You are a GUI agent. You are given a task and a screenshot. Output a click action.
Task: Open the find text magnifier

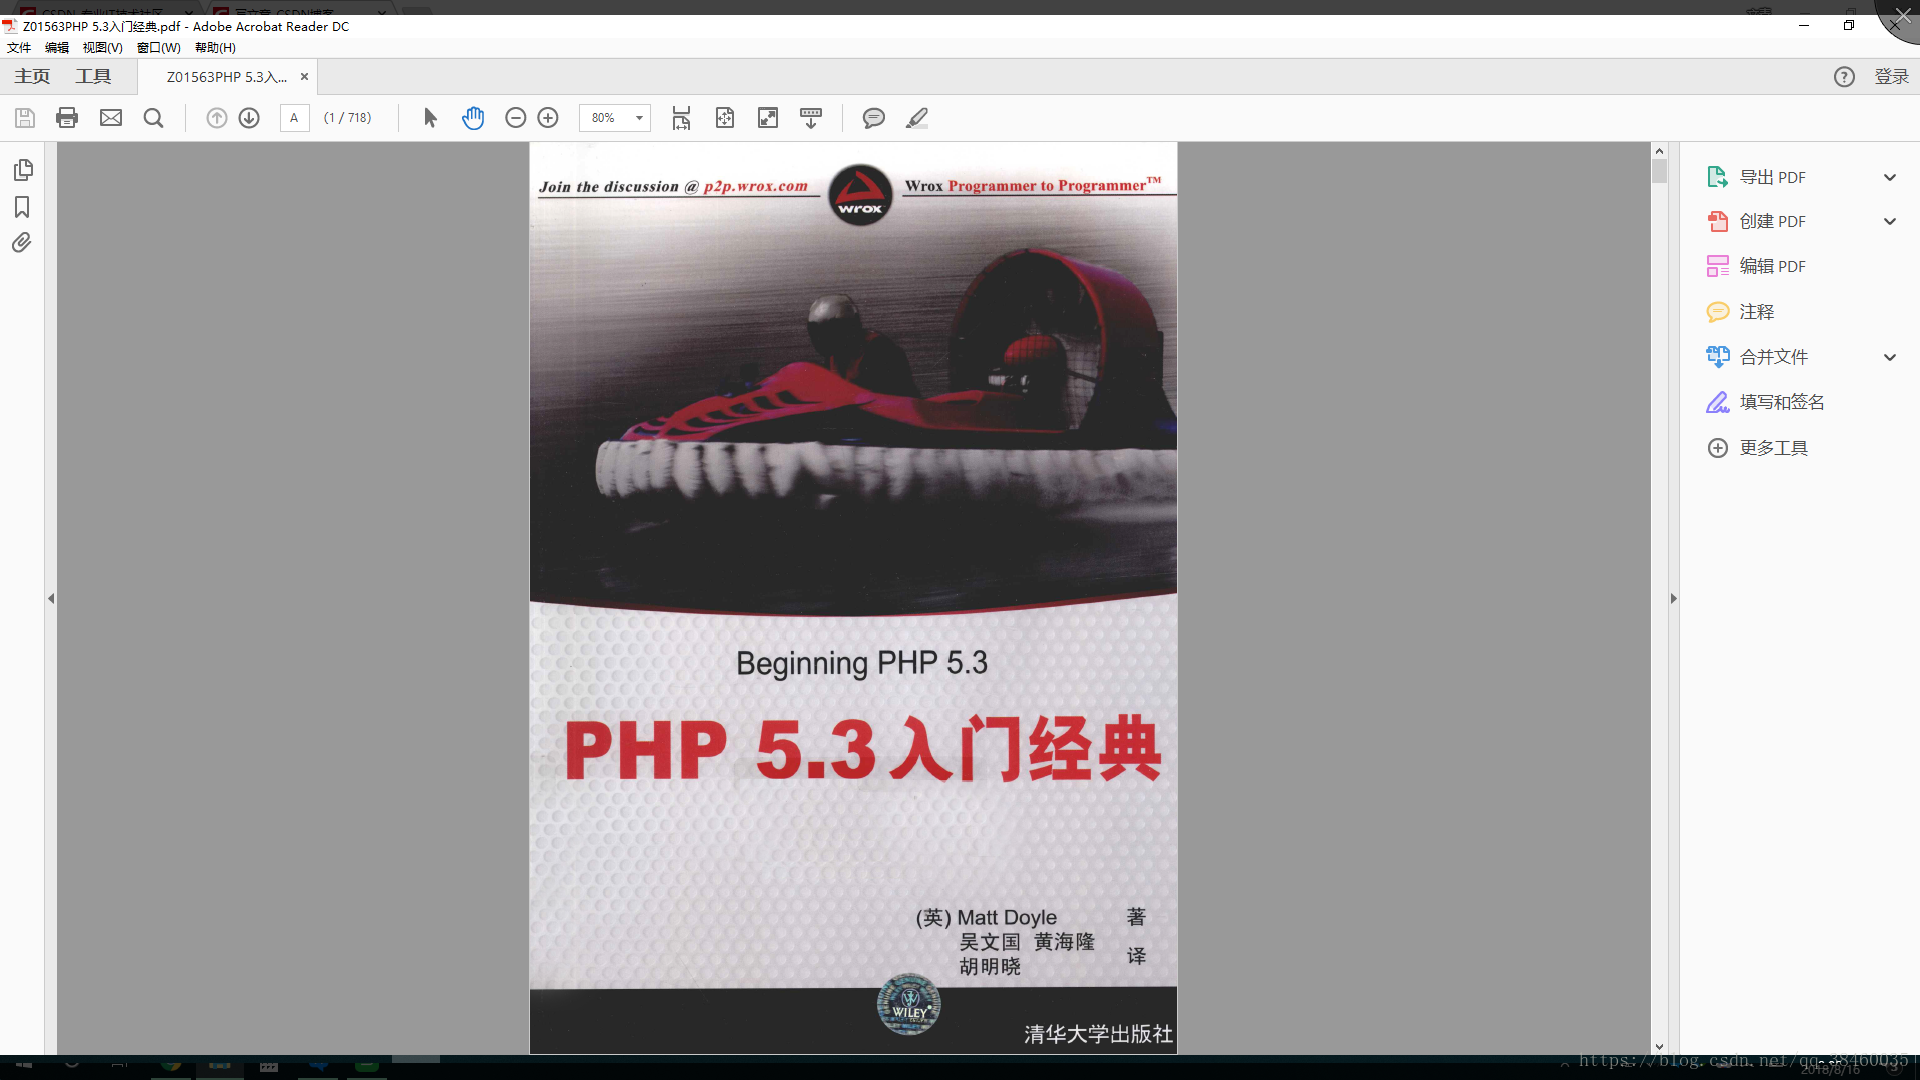(153, 118)
